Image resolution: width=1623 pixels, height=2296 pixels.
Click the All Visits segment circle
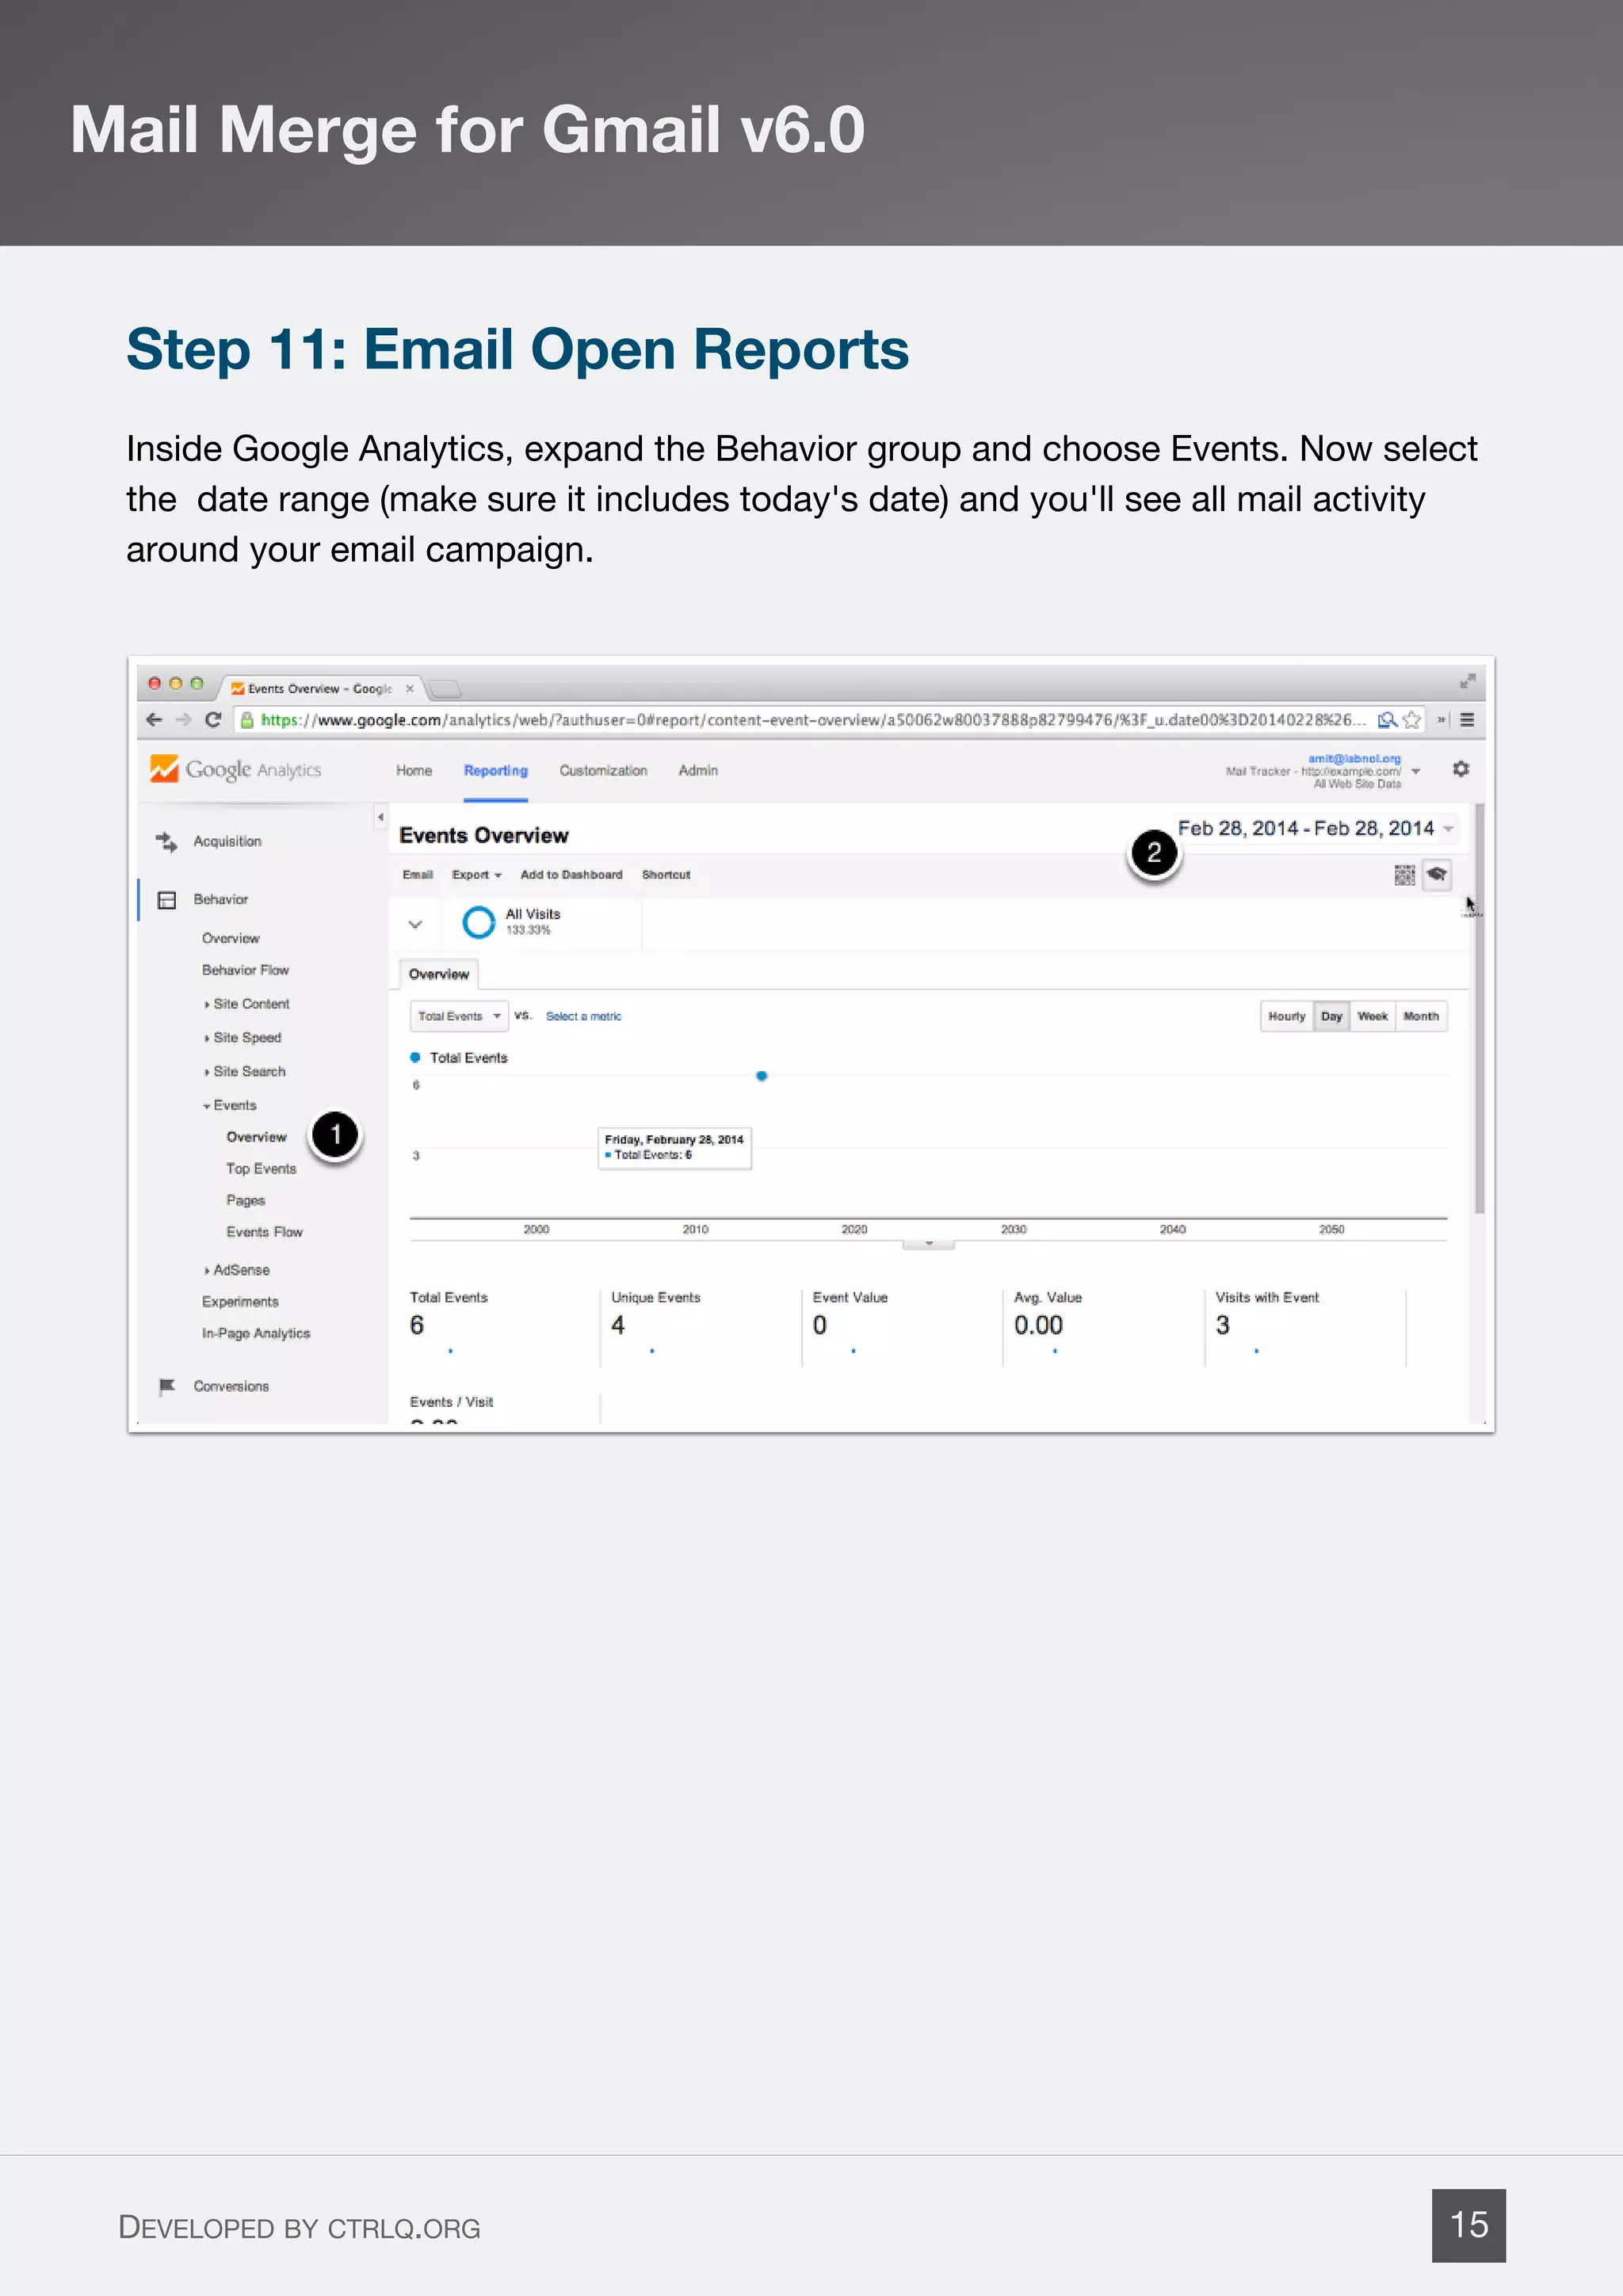tap(479, 921)
